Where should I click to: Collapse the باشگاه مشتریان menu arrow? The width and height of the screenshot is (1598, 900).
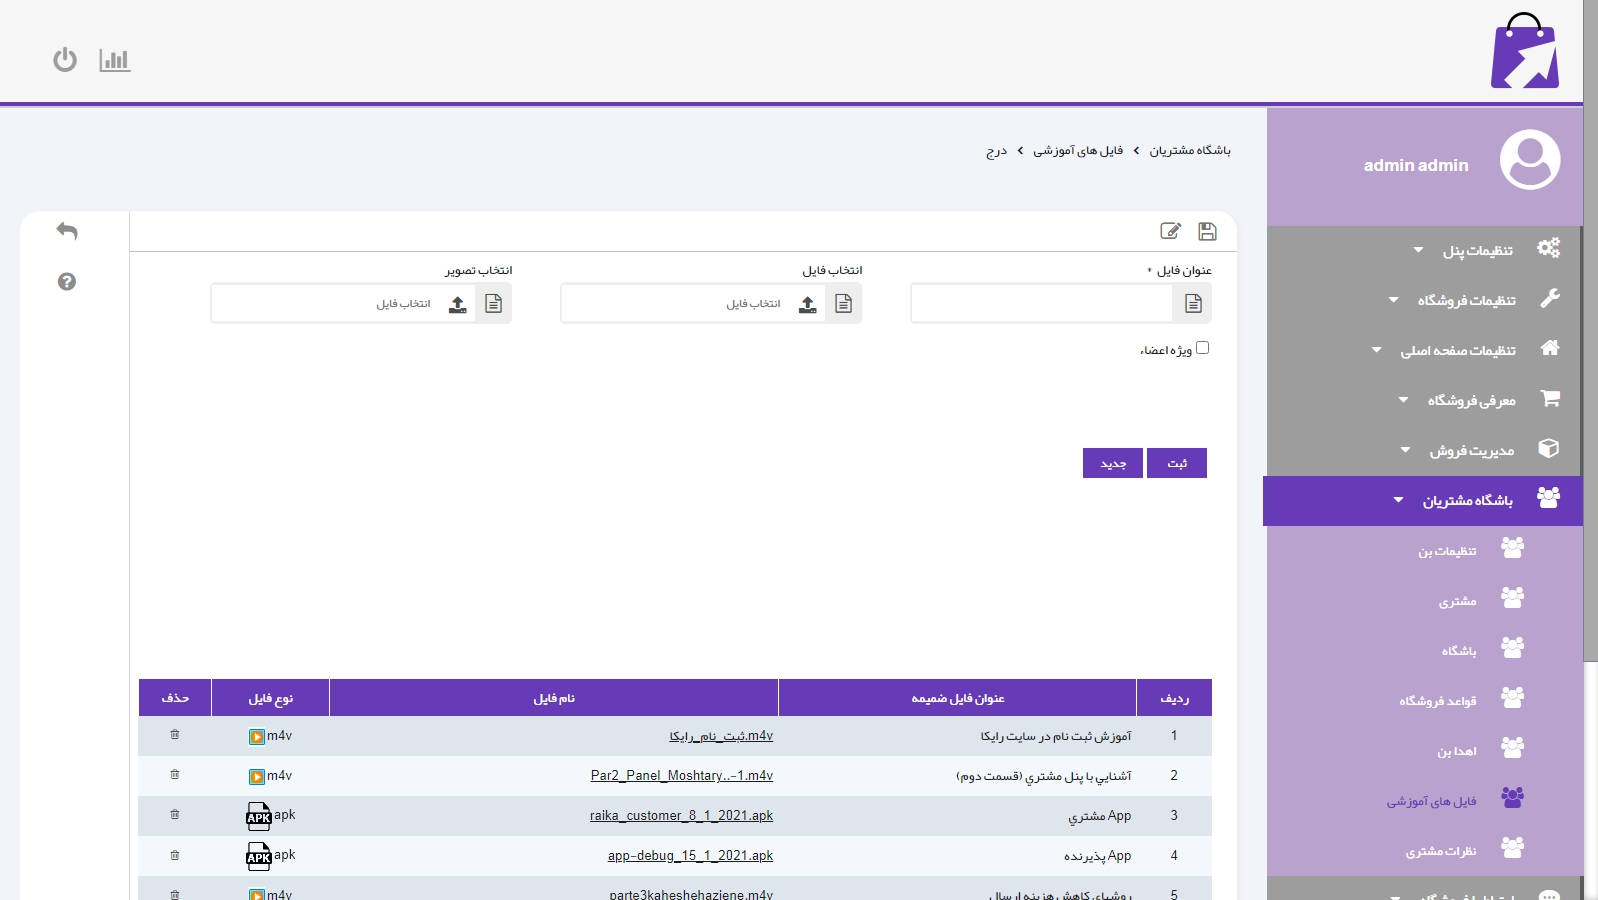click(1399, 500)
